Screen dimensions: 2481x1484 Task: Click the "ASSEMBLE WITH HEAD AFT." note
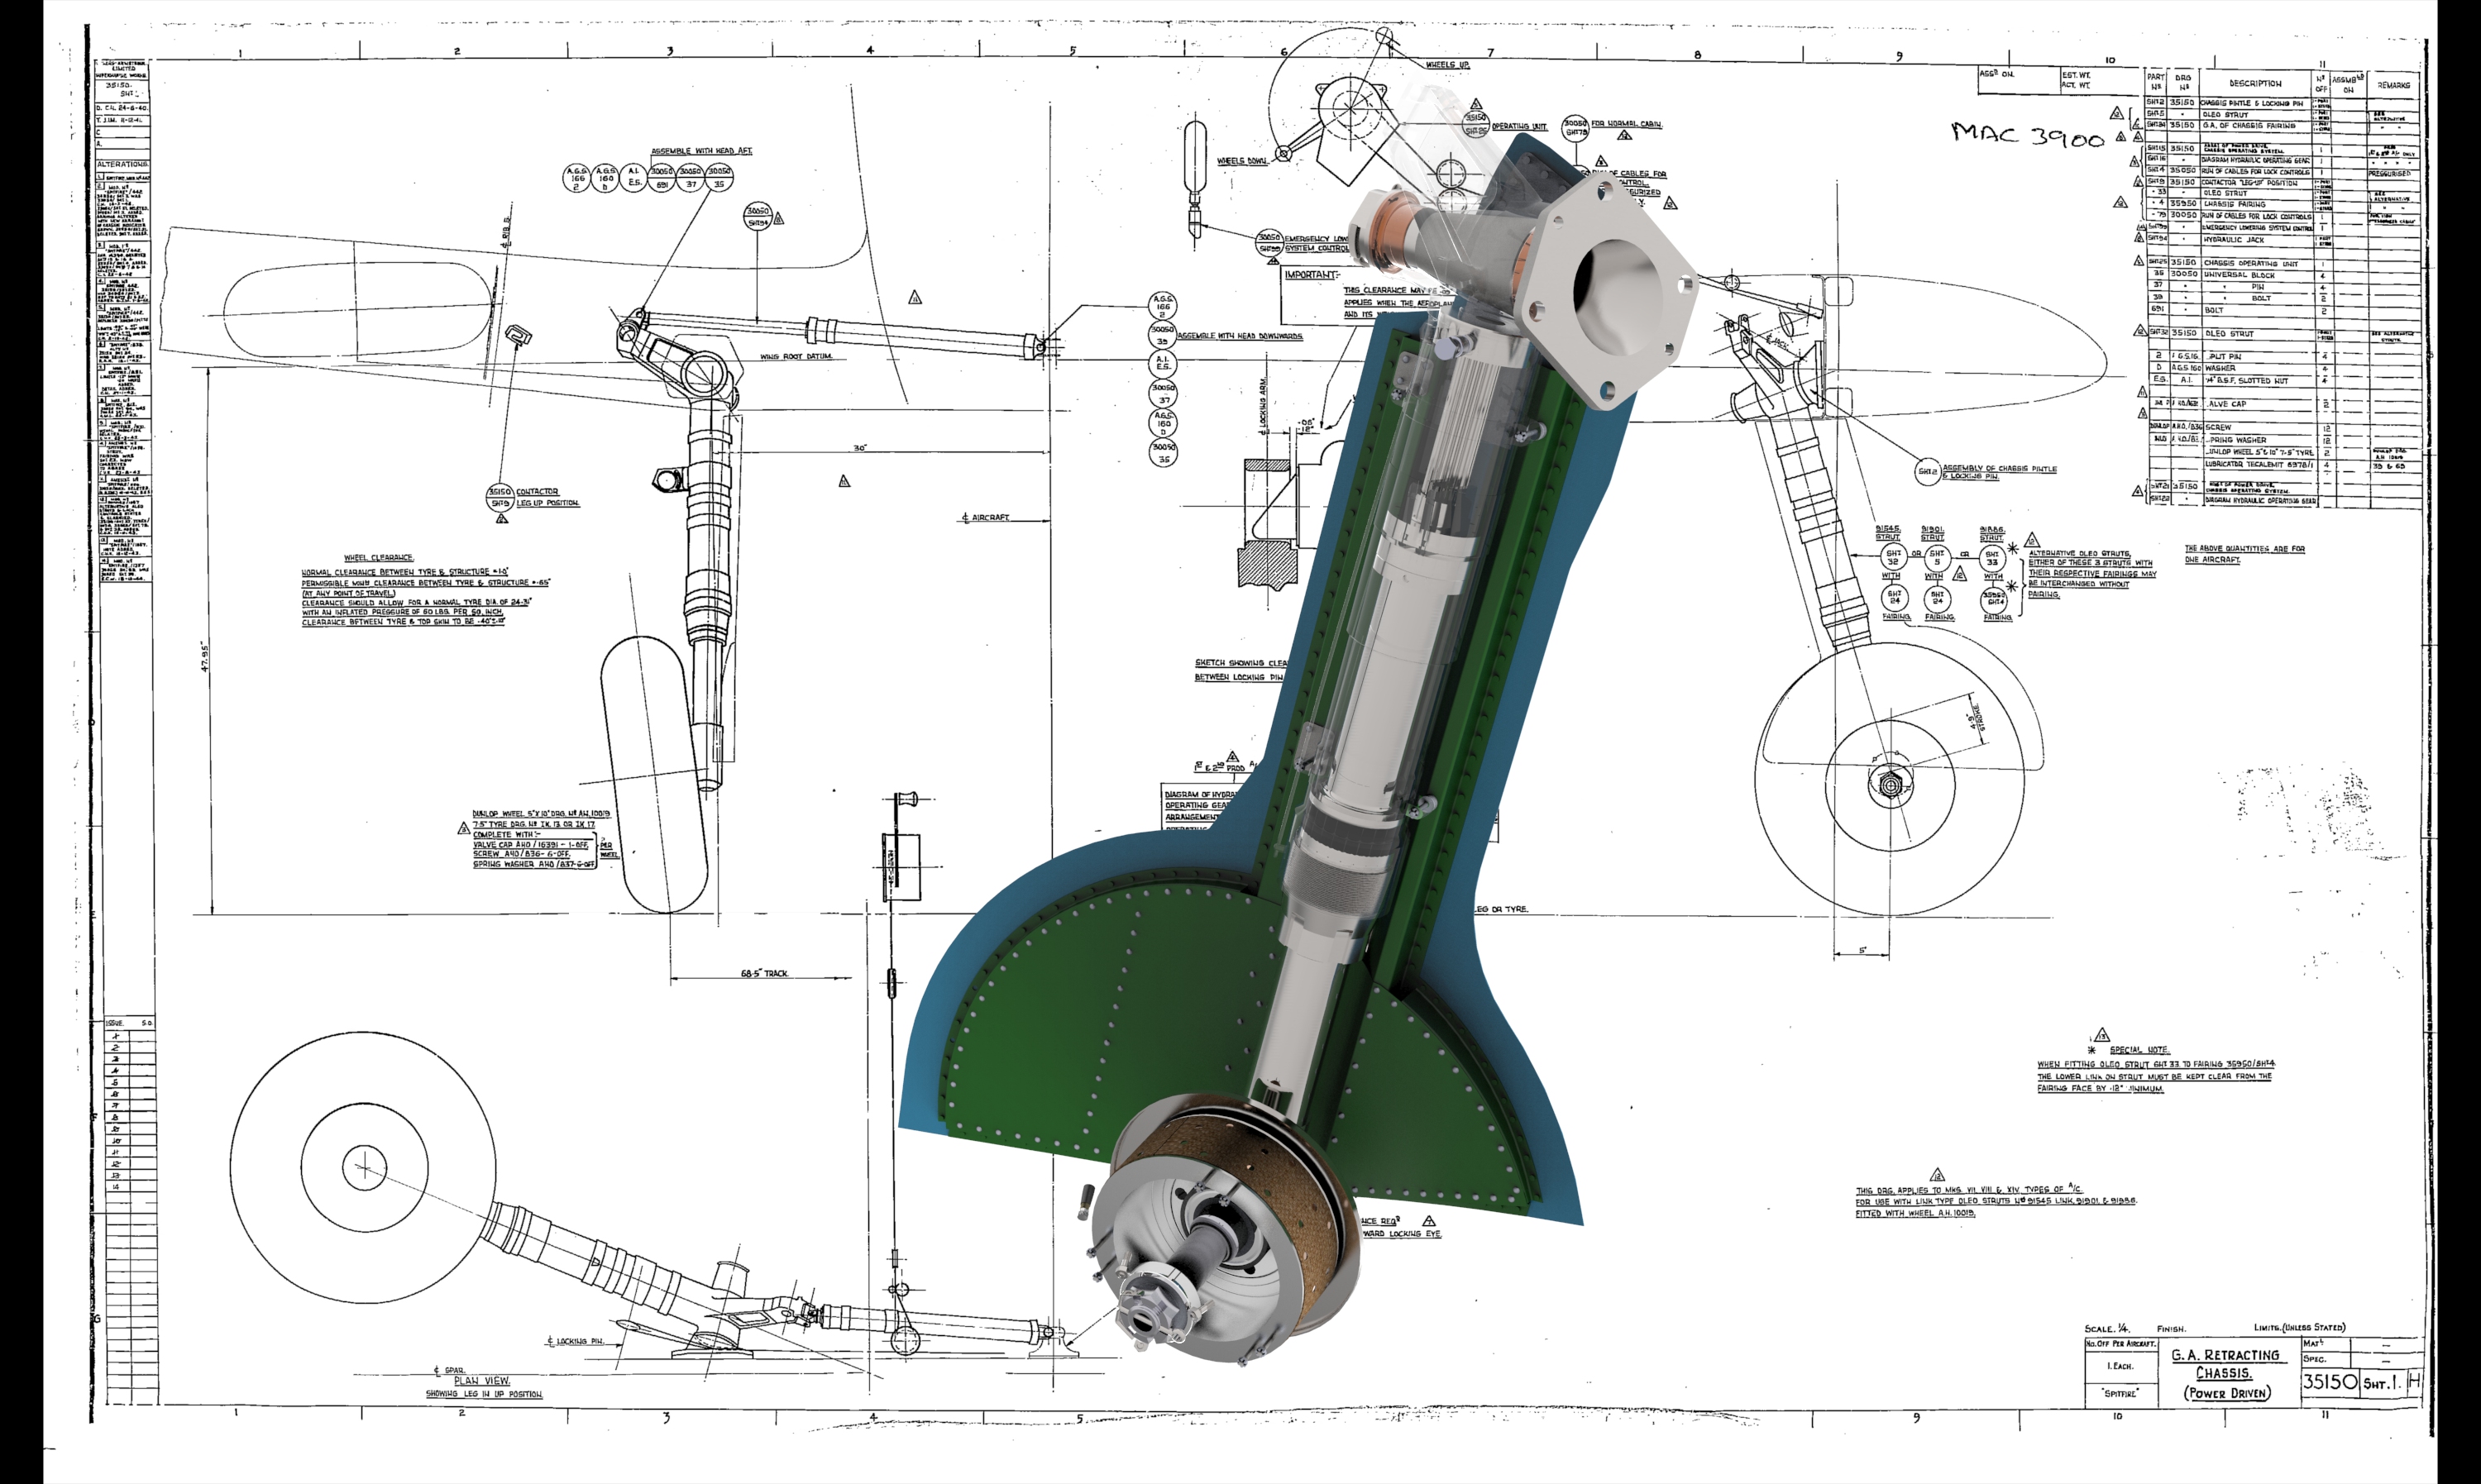click(x=701, y=151)
